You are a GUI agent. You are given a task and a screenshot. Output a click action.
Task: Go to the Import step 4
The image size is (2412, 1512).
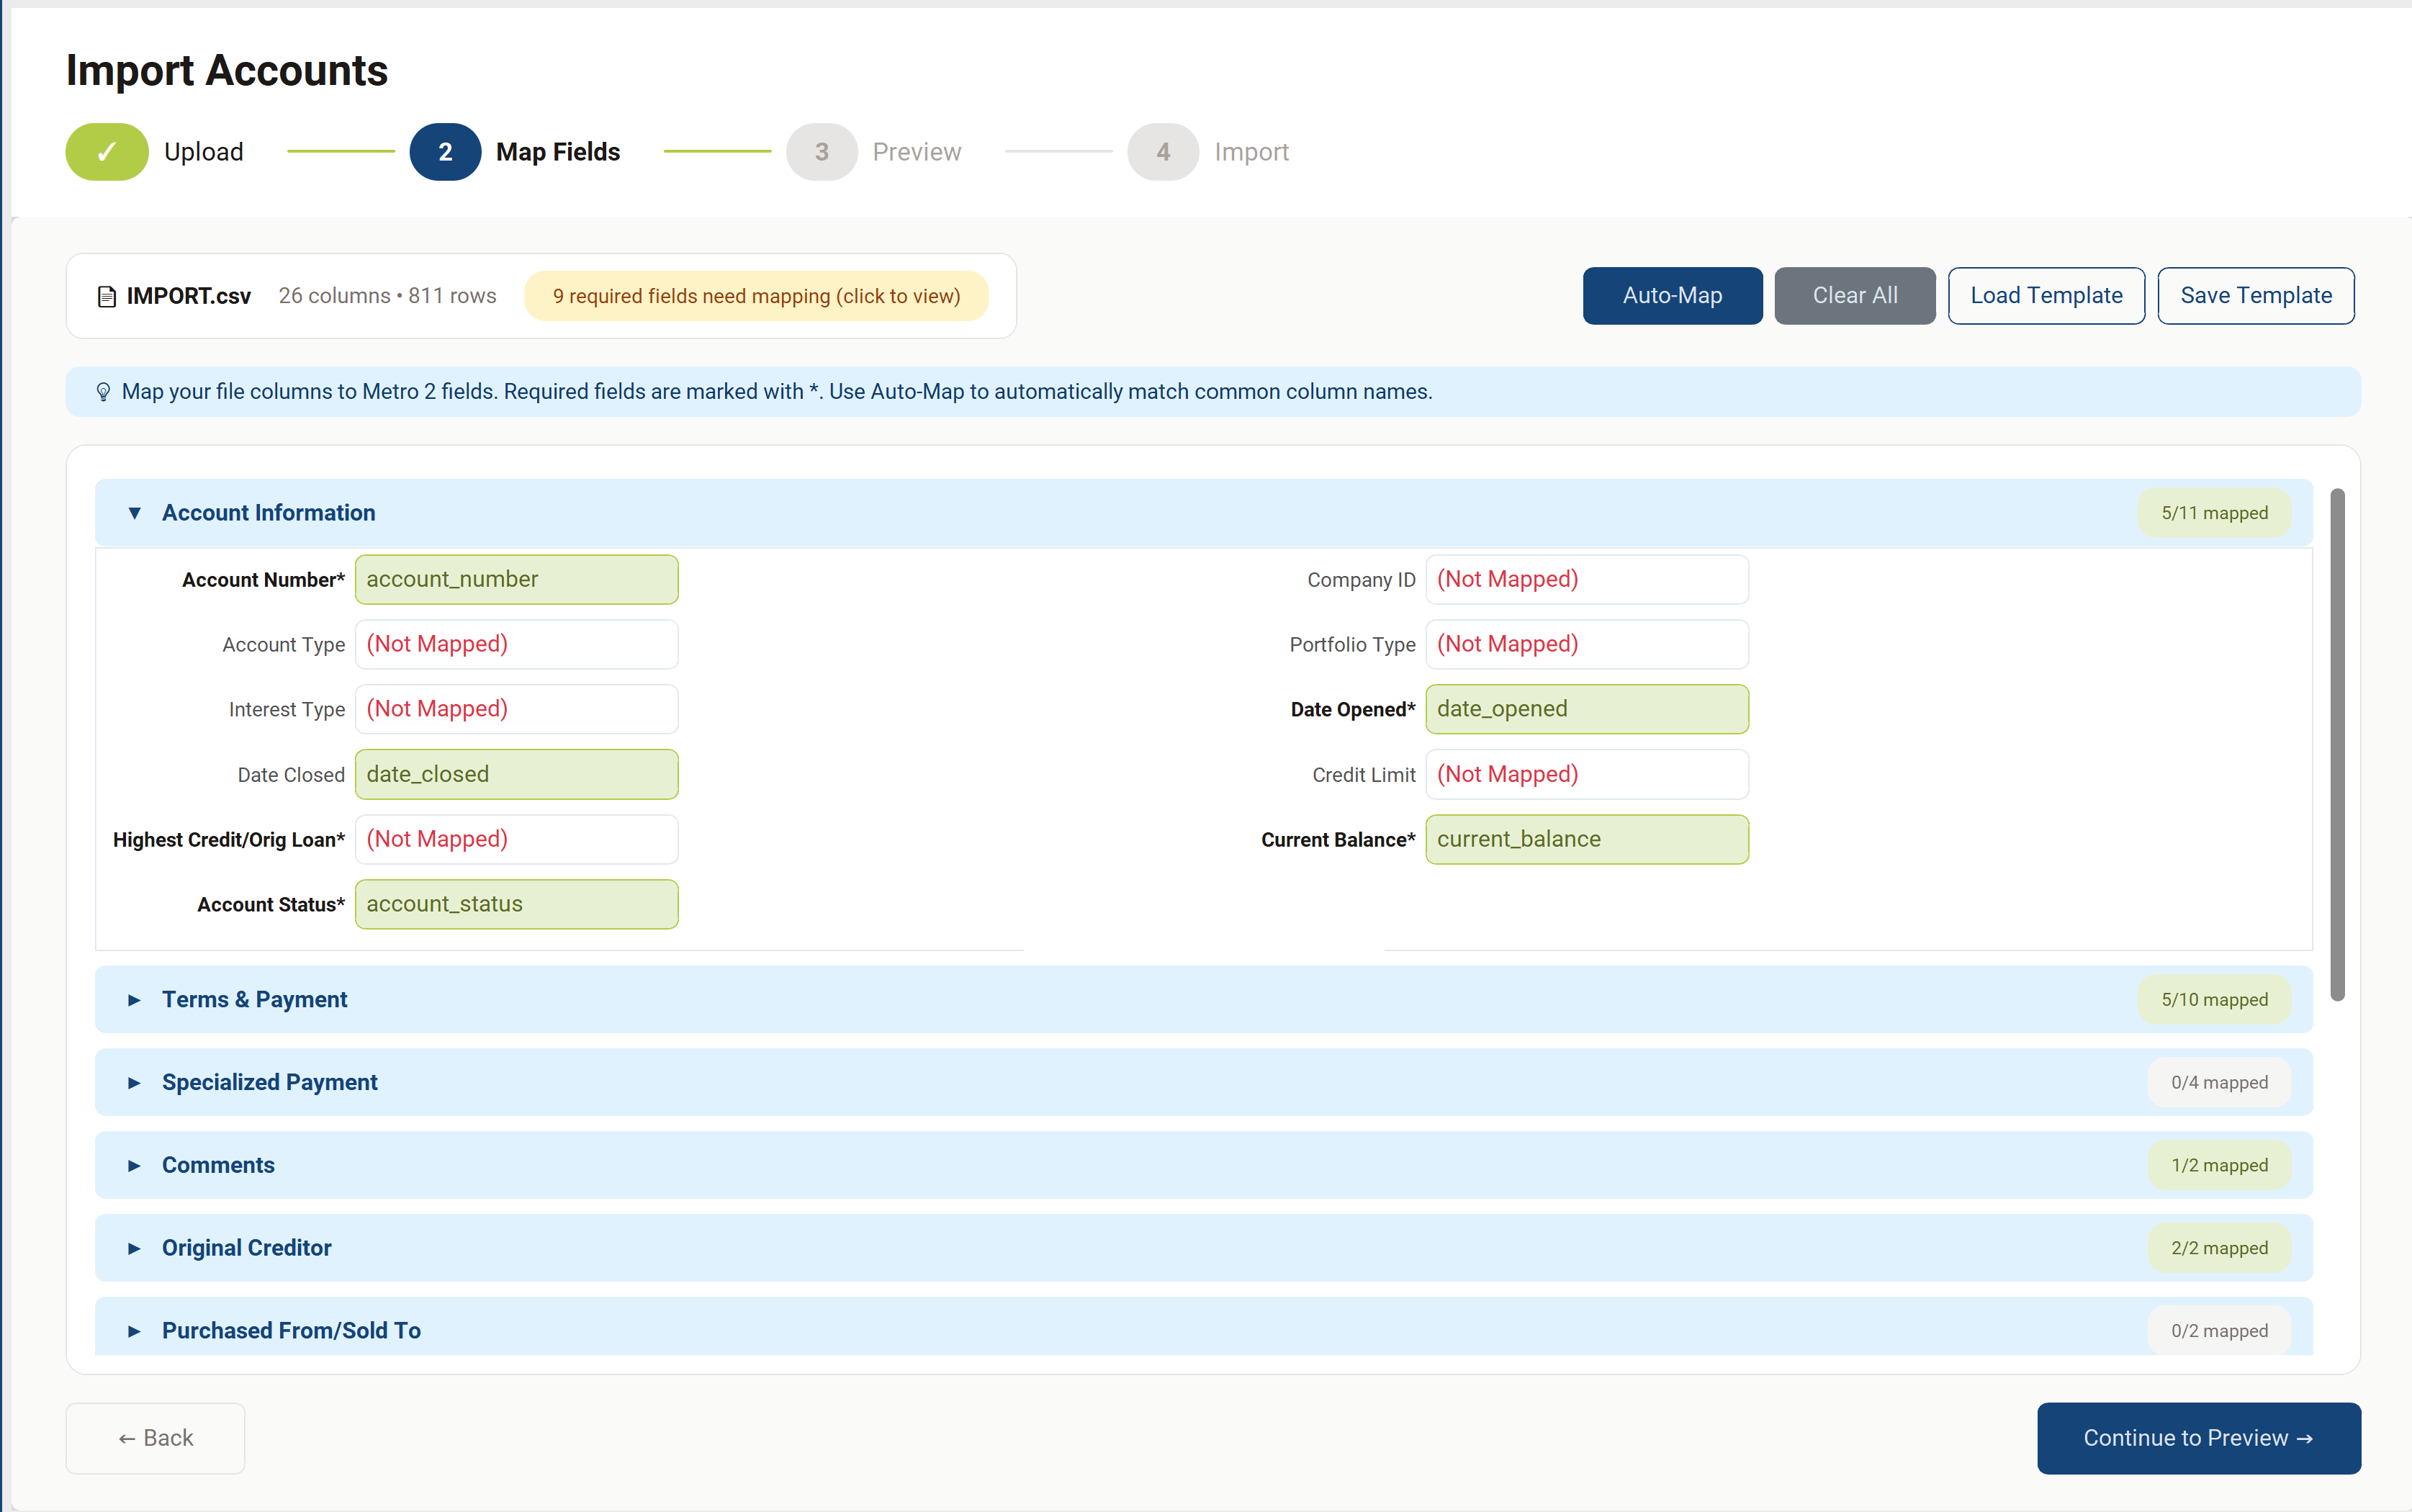[x=1163, y=152]
